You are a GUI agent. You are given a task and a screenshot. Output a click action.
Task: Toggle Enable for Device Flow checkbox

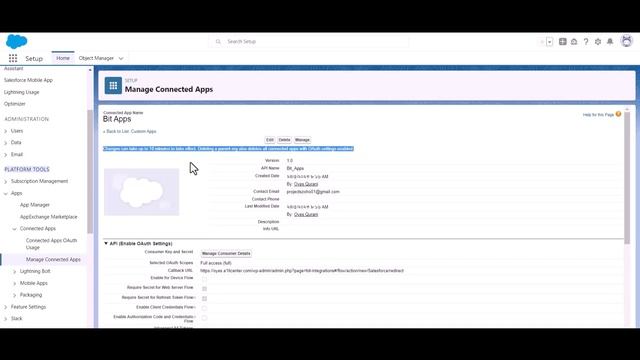coord(204,279)
